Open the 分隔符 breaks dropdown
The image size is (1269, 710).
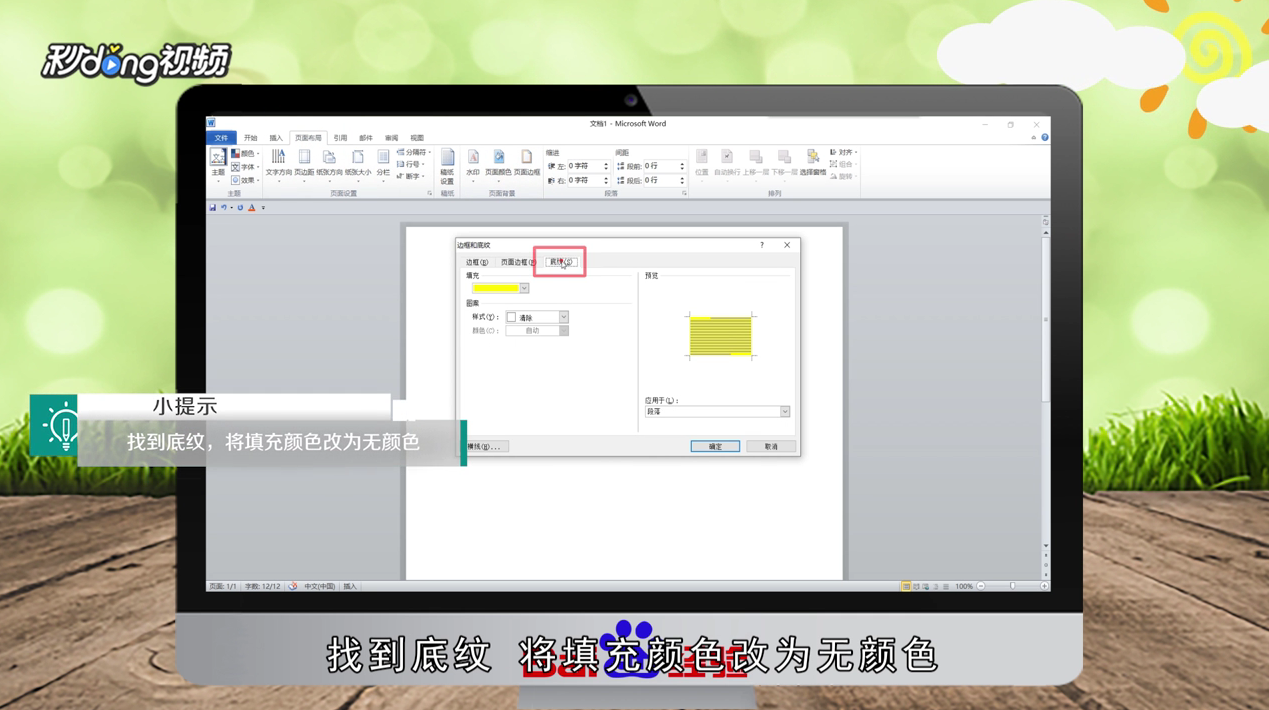414,153
